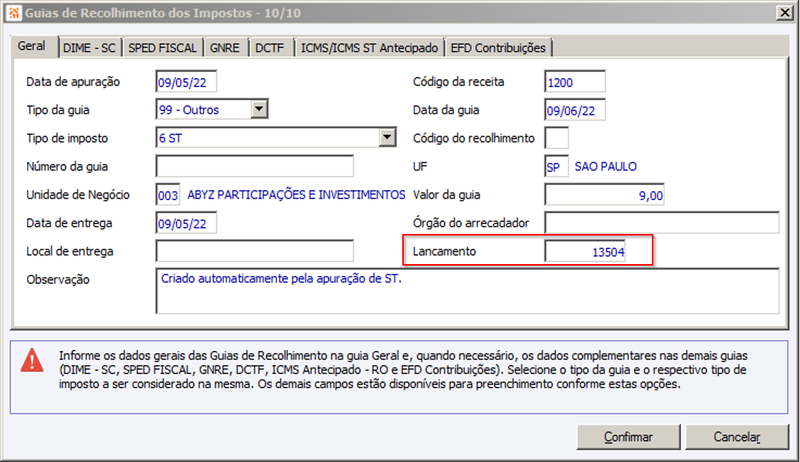The height and width of the screenshot is (462, 800).
Task: Click the Data de entrega field
Action: point(186,223)
